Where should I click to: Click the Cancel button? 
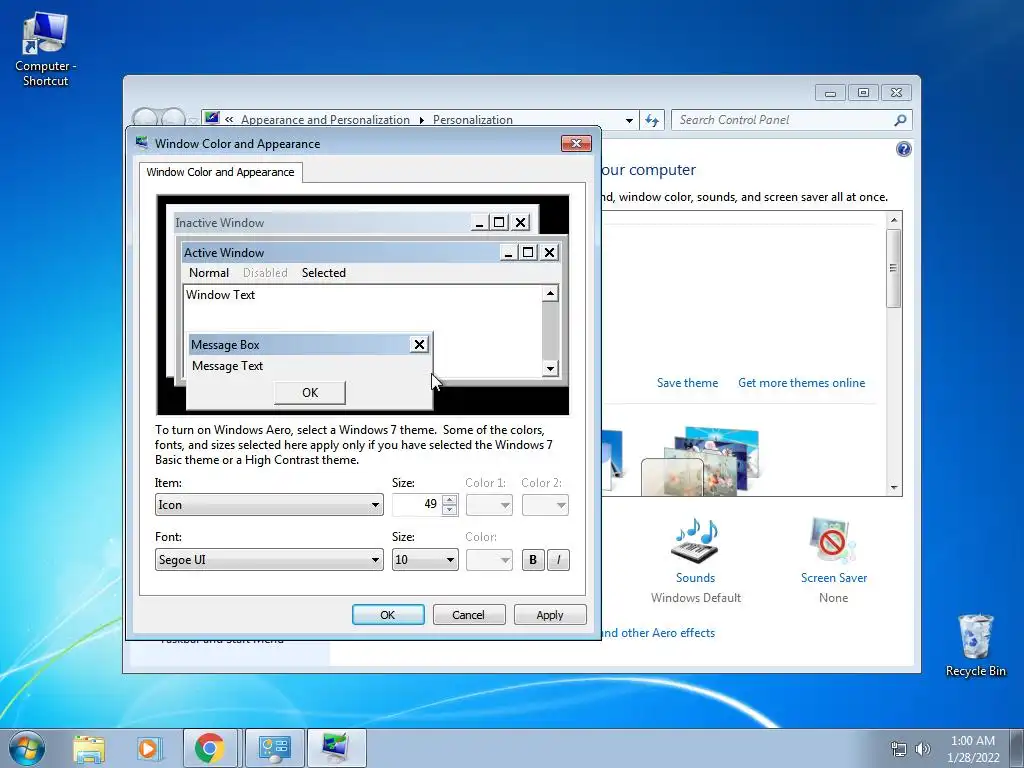click(469, 615)
